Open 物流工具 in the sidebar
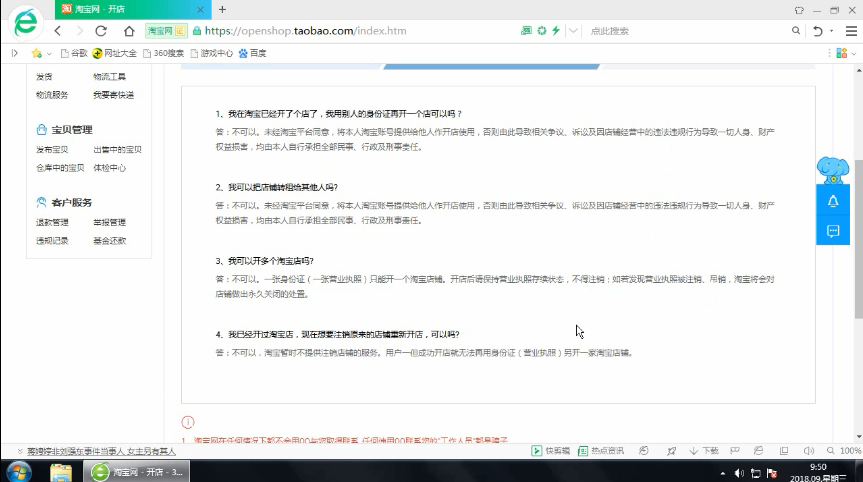This screenshot has height=482, width=863. [x=110, y=76]
